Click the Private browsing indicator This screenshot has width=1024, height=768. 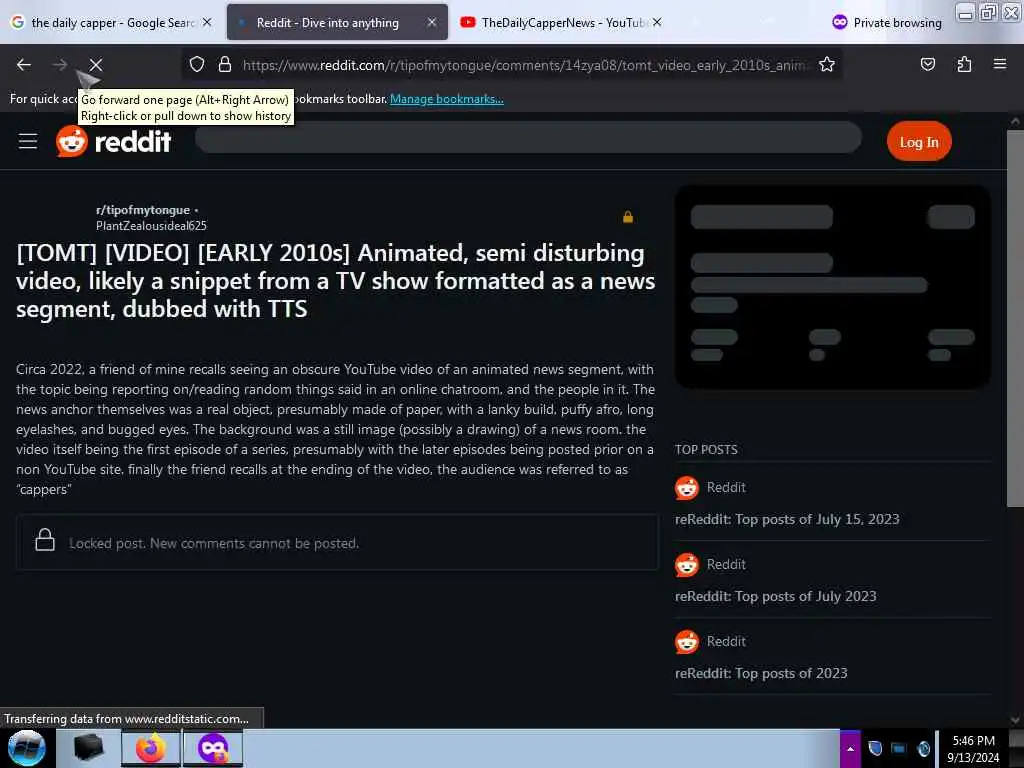887,23
